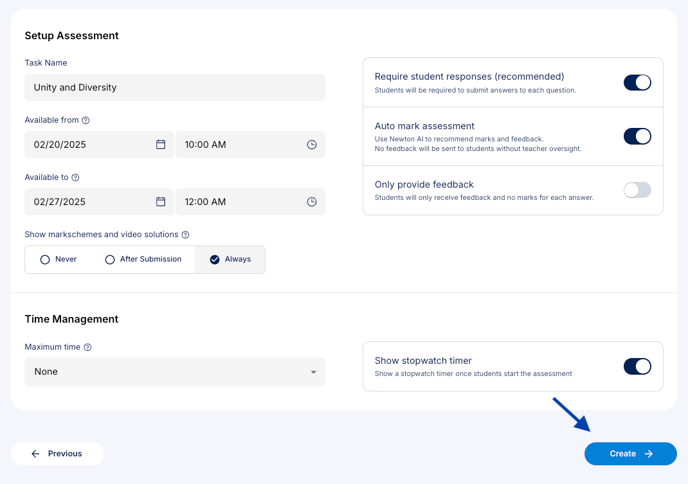
Task: Select the After Submission radio option
Action: [x=143, y=259]
